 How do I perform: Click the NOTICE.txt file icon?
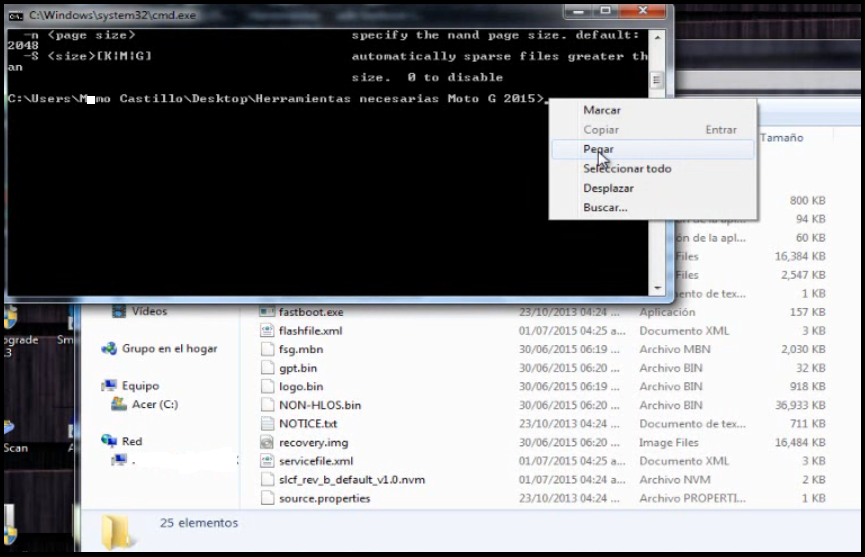[267, 424]
